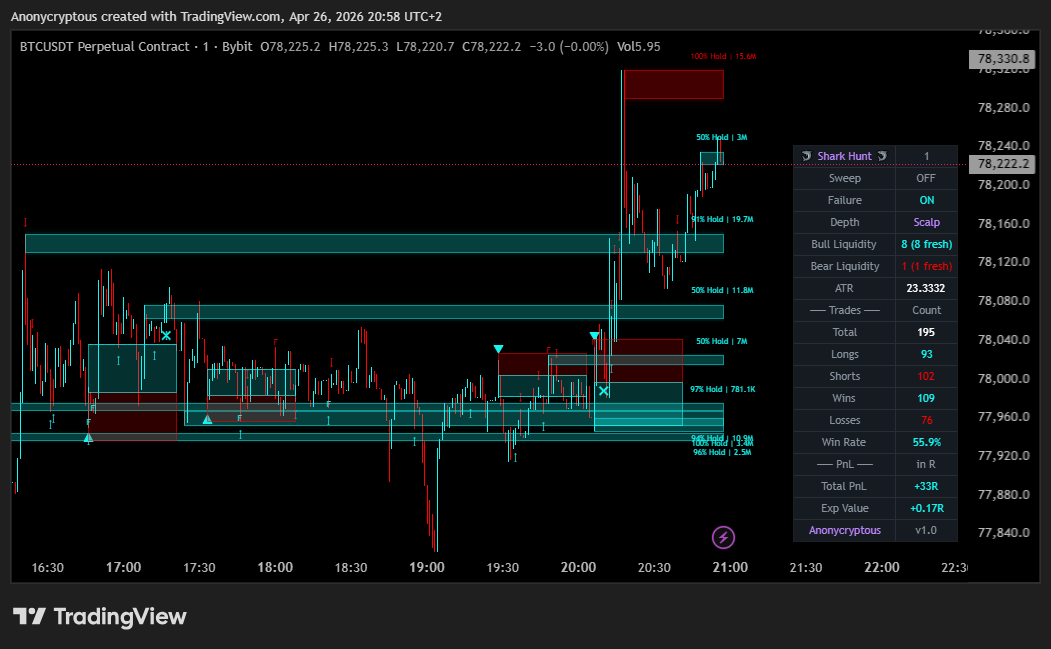The width and height of the screenshot is (1051, 649).
Task: Click the up triangle marker near 16:45
Action: [88, 438]
